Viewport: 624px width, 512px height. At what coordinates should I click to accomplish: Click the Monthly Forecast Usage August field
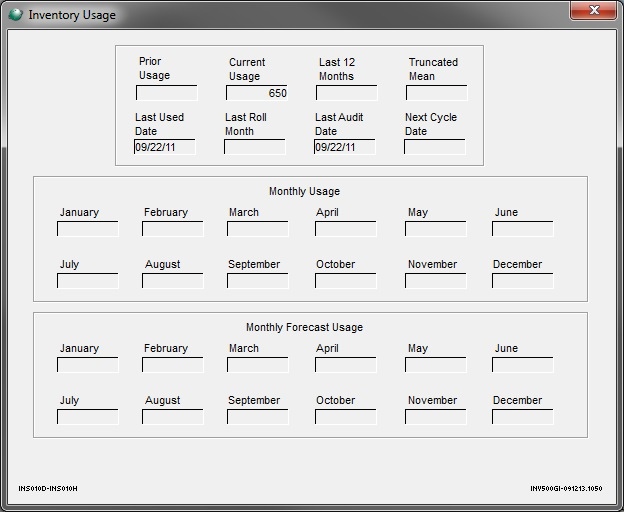point(173,417)
